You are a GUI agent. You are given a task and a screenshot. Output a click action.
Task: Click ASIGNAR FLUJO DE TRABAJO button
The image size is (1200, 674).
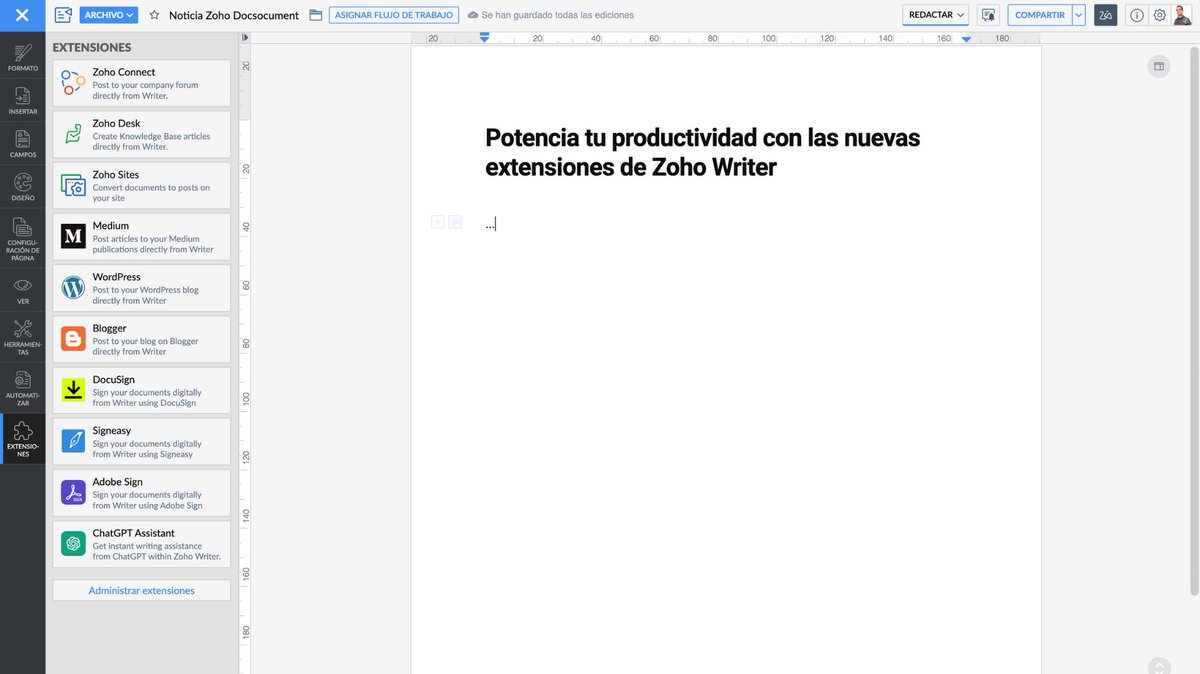pyautogui.click(x=394, y=15)
